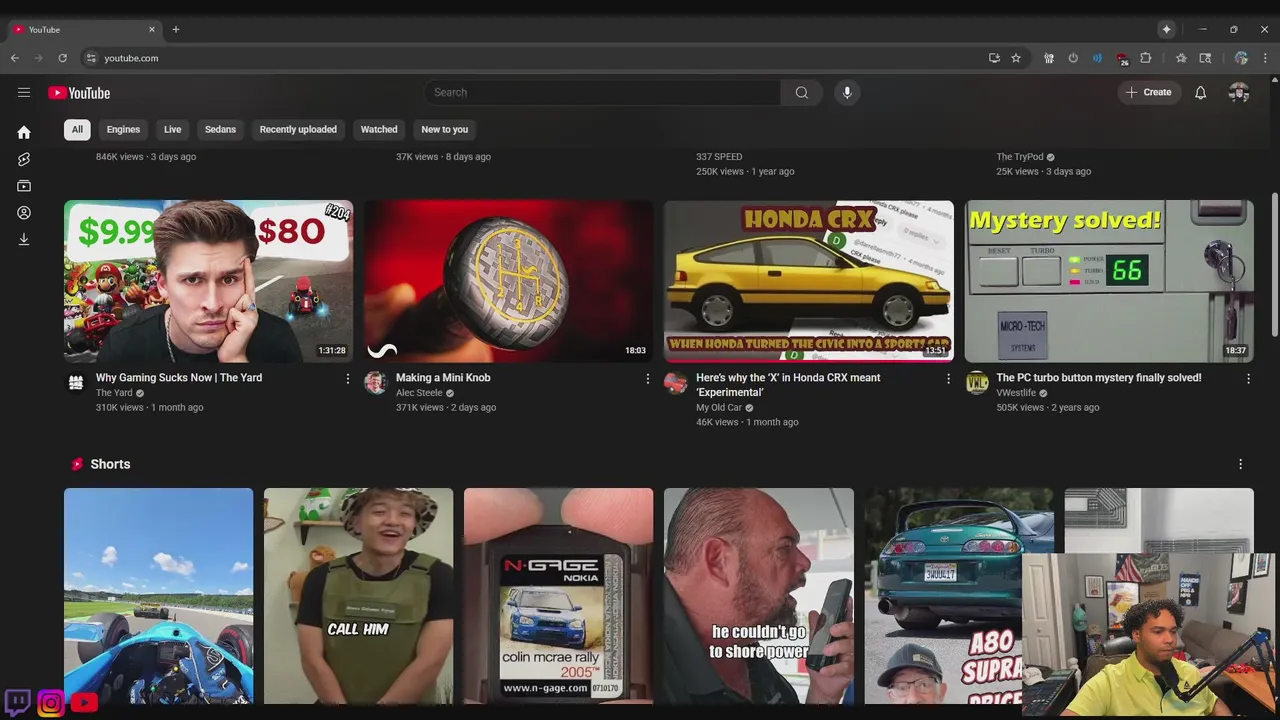Open the Chrome three-dot menu

pos(1265,58)
